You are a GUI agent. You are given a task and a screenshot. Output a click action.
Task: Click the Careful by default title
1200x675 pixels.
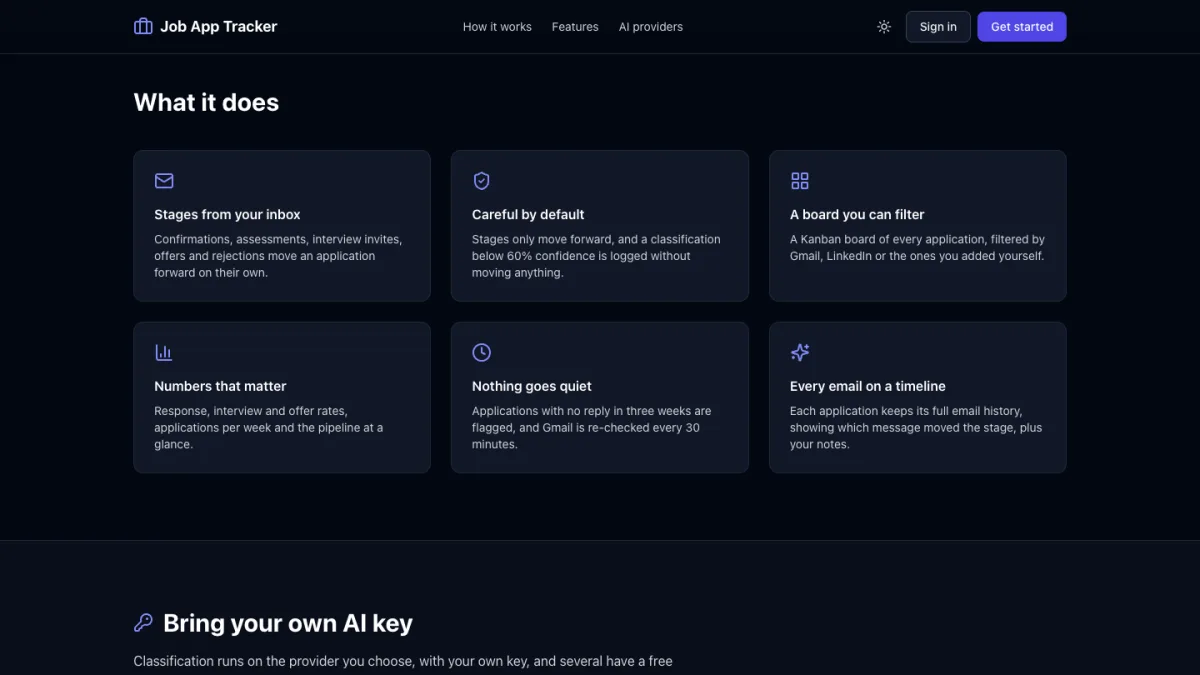click(x=528, y=214)
